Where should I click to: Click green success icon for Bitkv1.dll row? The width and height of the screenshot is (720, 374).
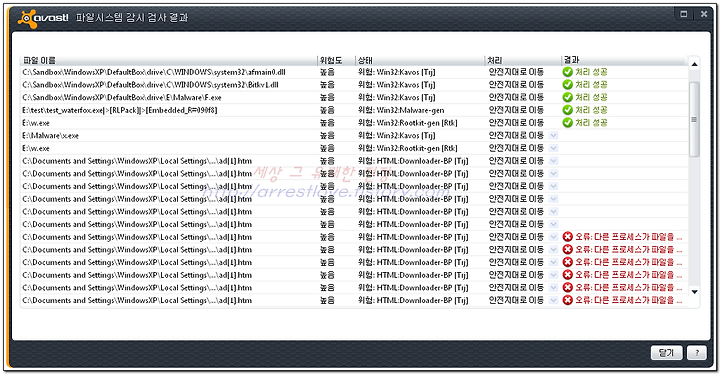click(568, 85)
